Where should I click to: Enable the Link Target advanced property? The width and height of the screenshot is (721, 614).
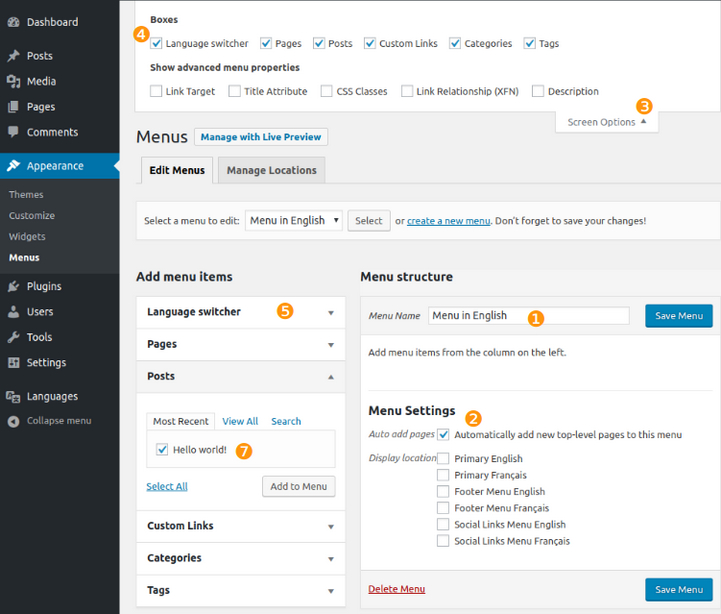(x=156, y=91)
